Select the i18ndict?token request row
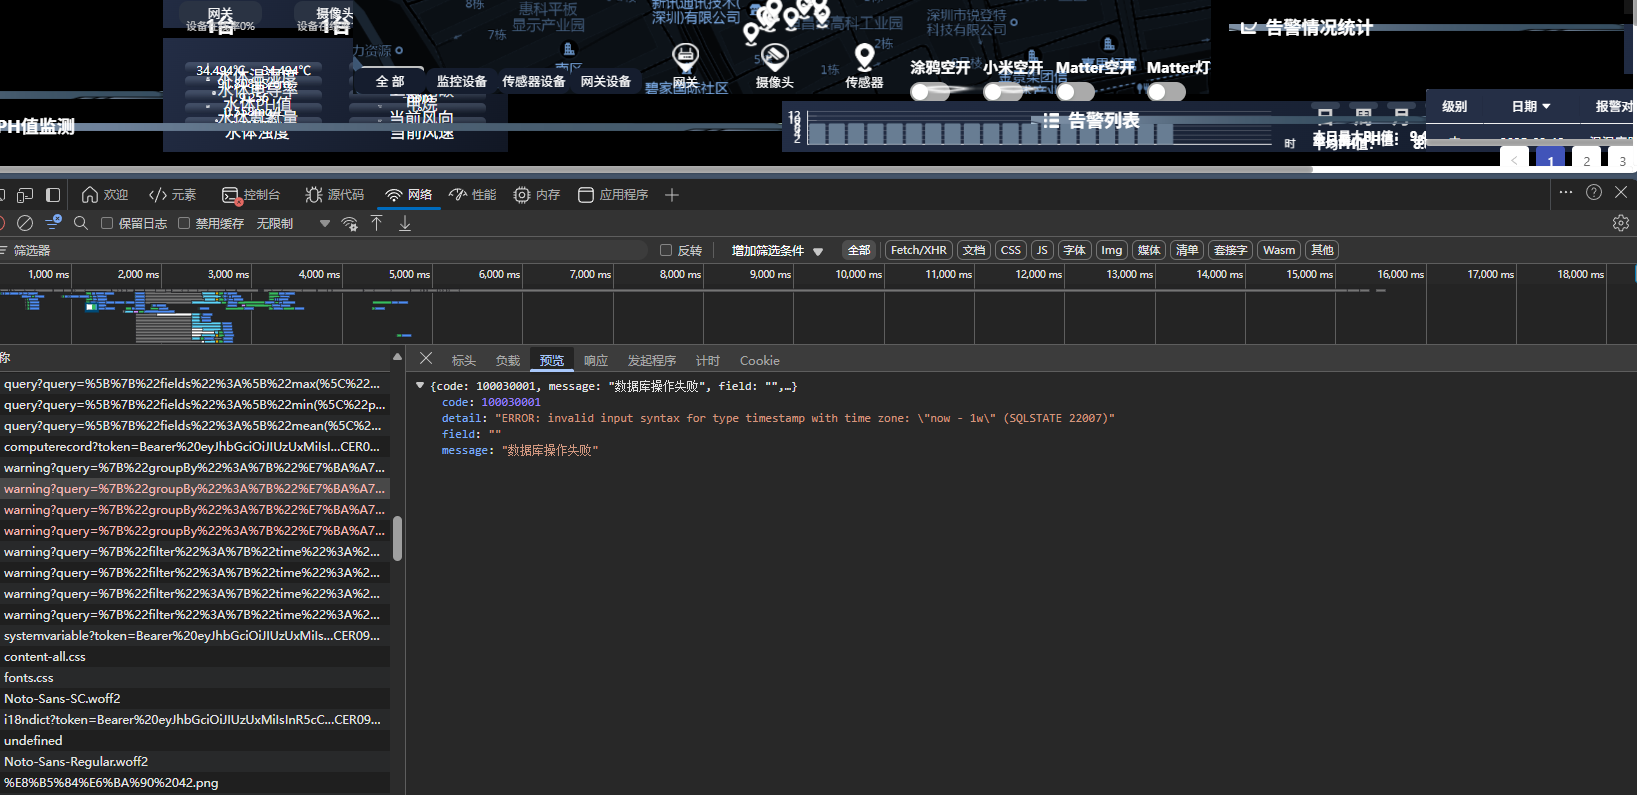Image resolution: width=1637 pixels, height=795 pixels. click(195, 720)
